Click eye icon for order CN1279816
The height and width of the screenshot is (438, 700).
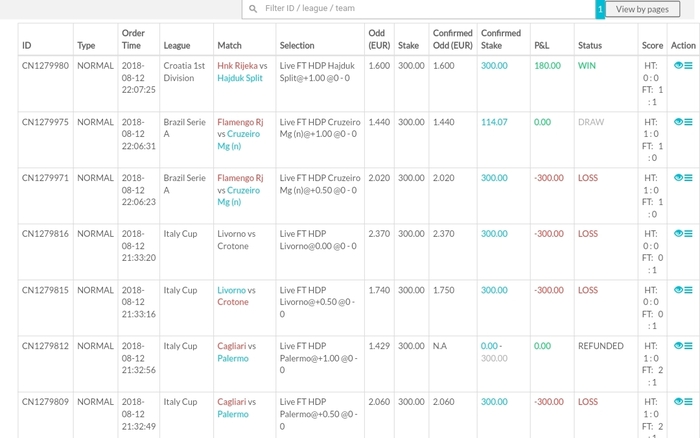pos(678,234)
